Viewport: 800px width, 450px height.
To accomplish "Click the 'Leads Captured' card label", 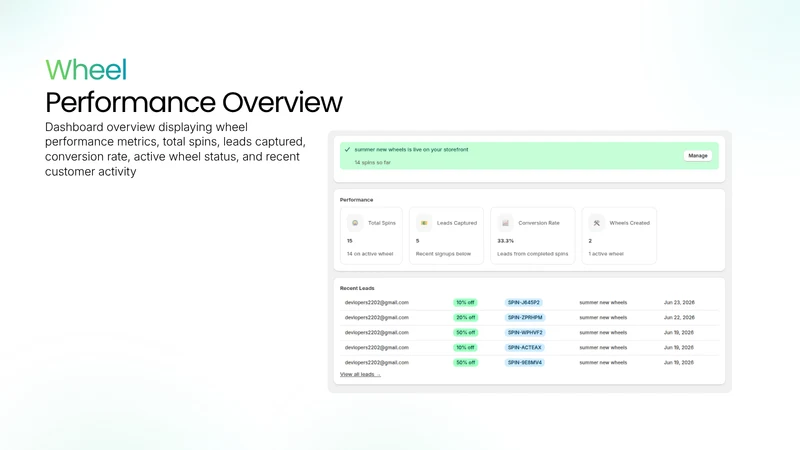I will tap(457, 223).
